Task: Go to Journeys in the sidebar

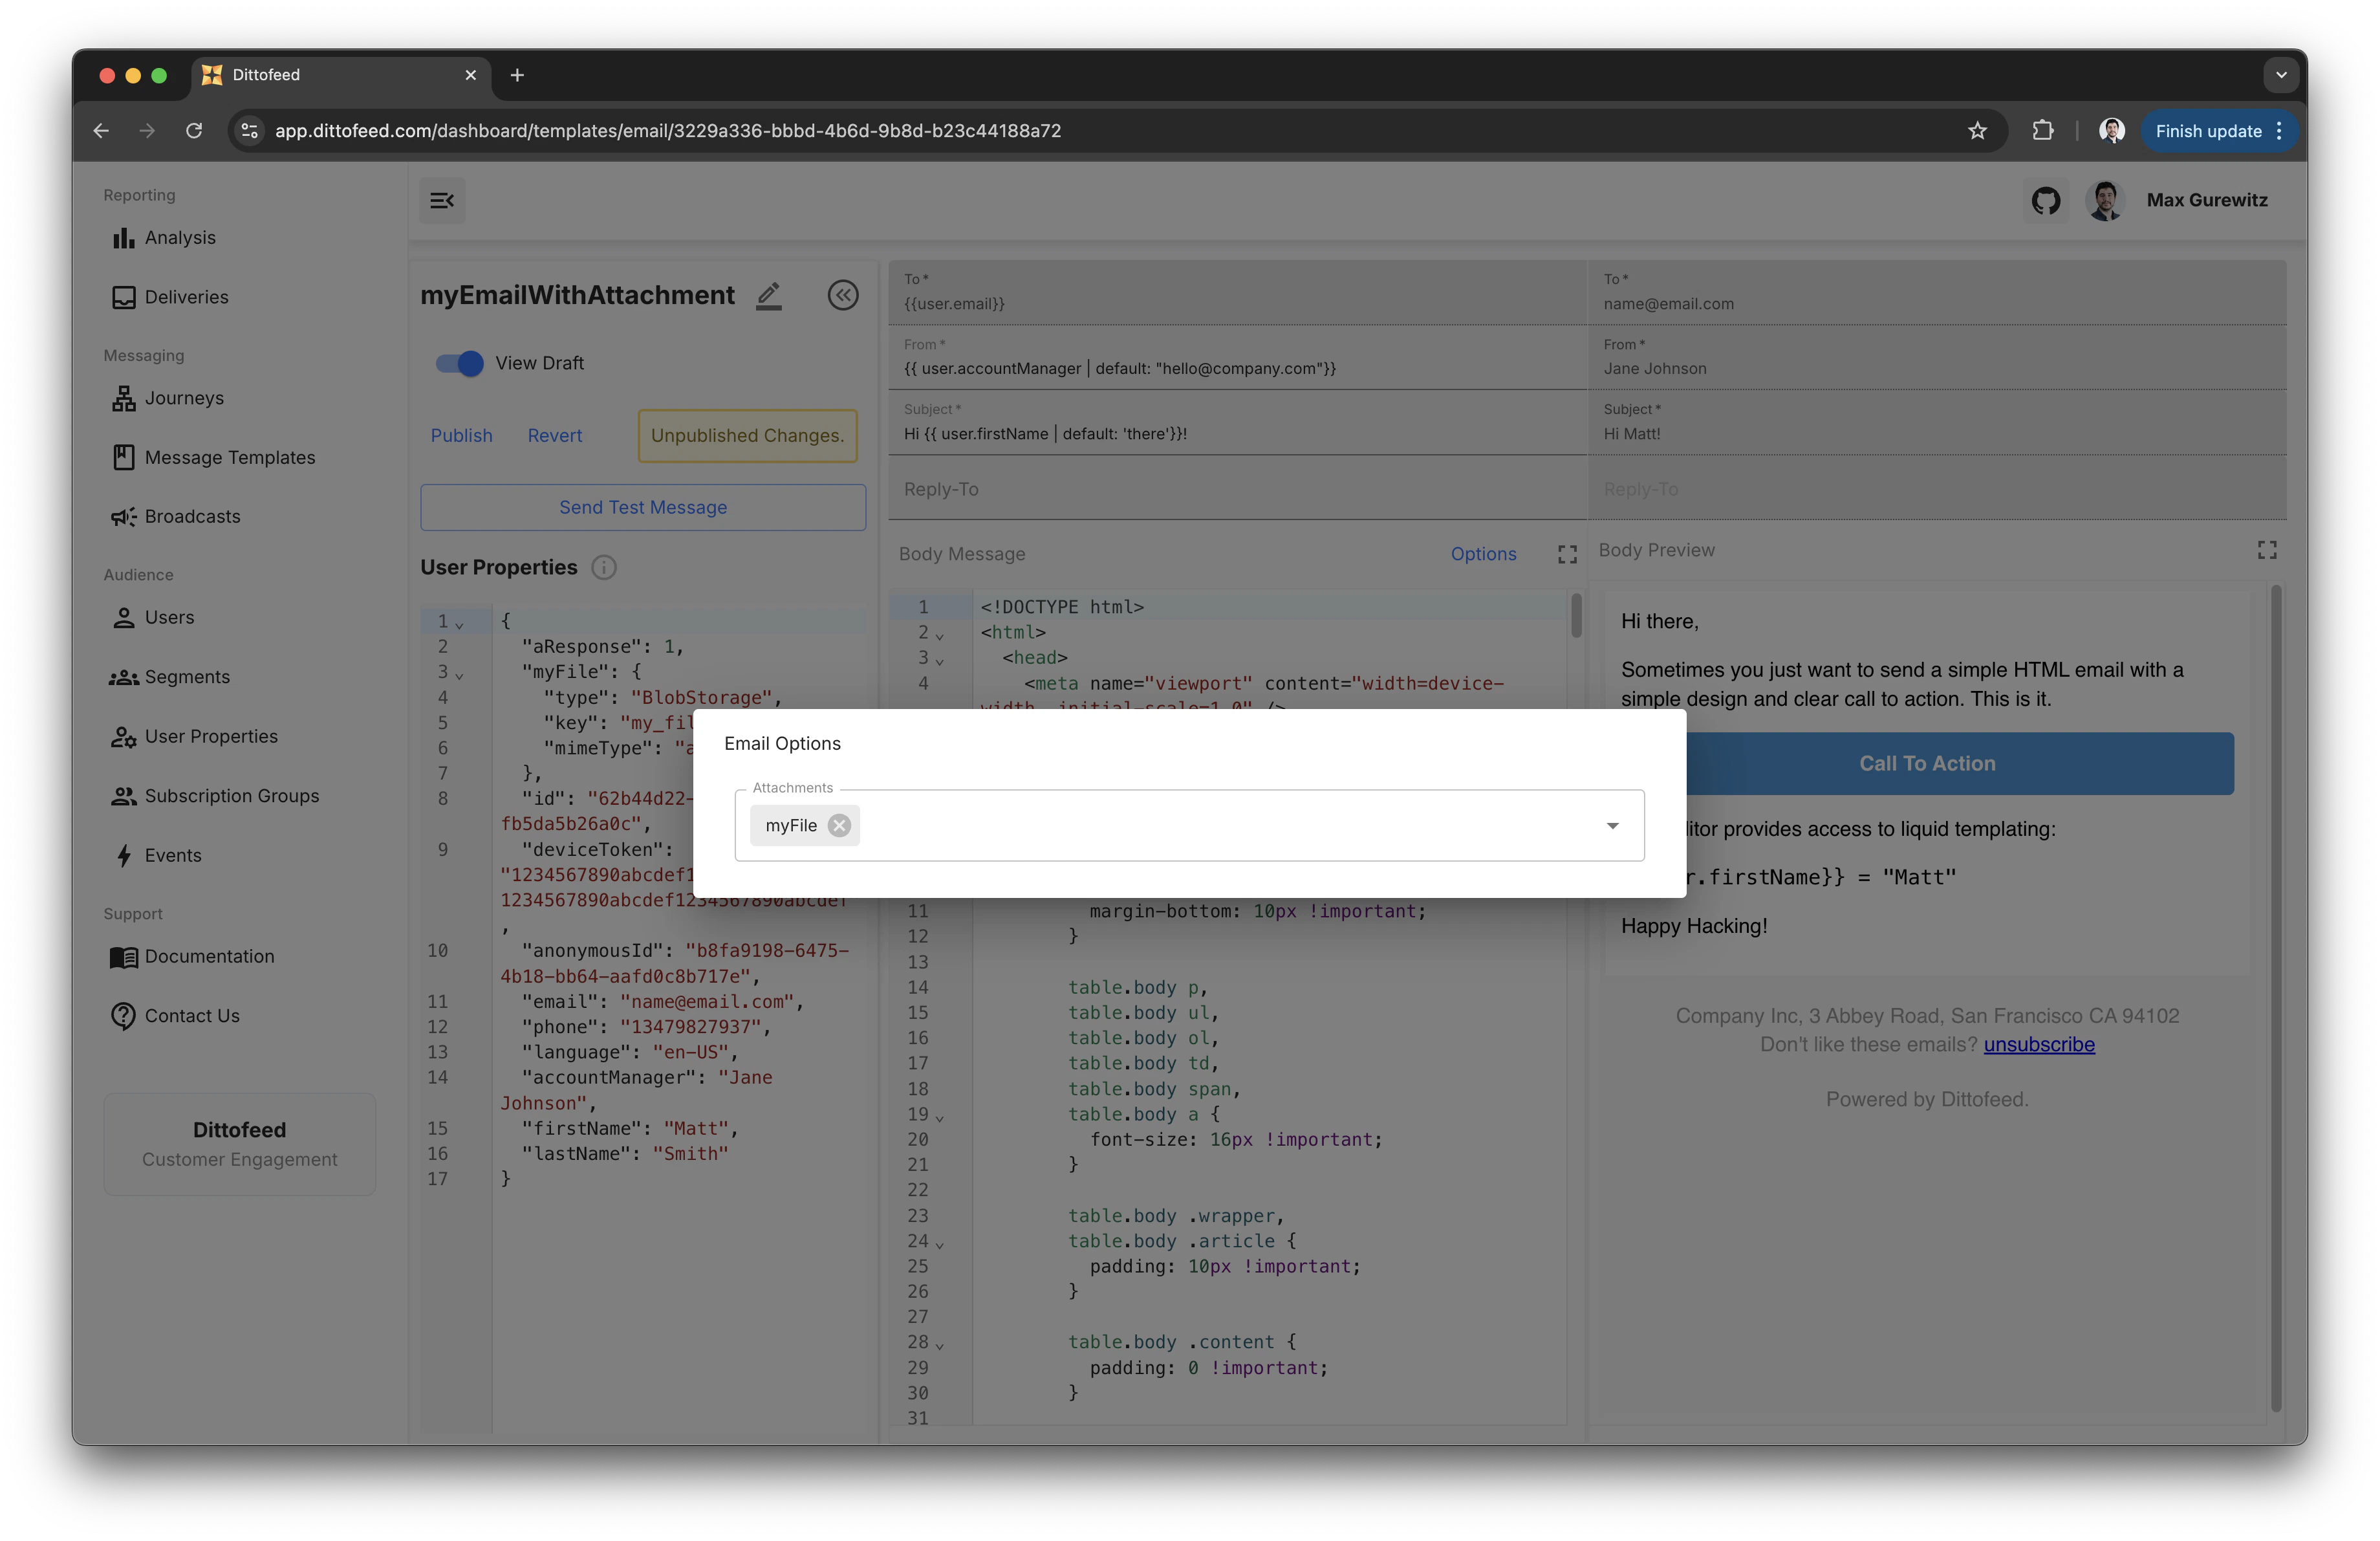Action: (x=184, y=398)
